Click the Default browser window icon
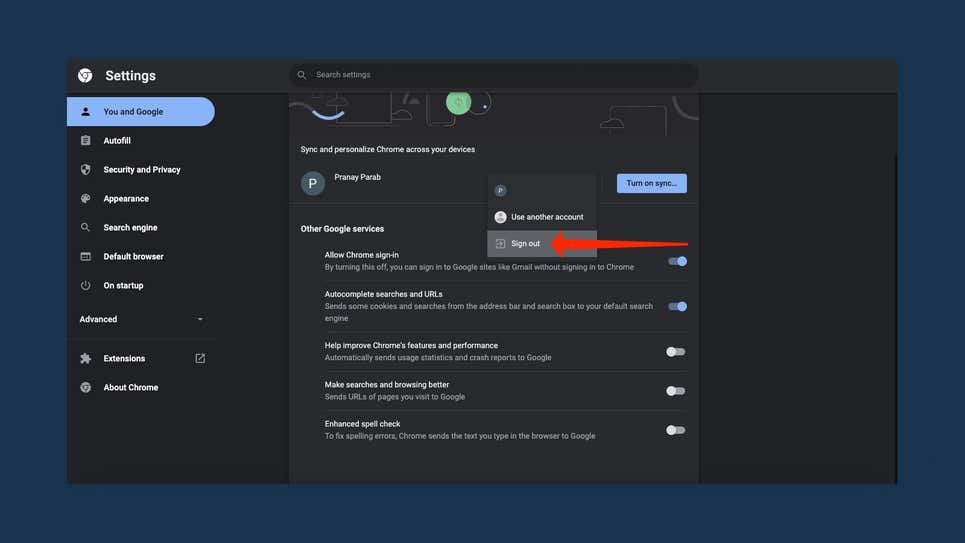The width and height of the screenshot is (965, 543). click(x=86, y=257)
